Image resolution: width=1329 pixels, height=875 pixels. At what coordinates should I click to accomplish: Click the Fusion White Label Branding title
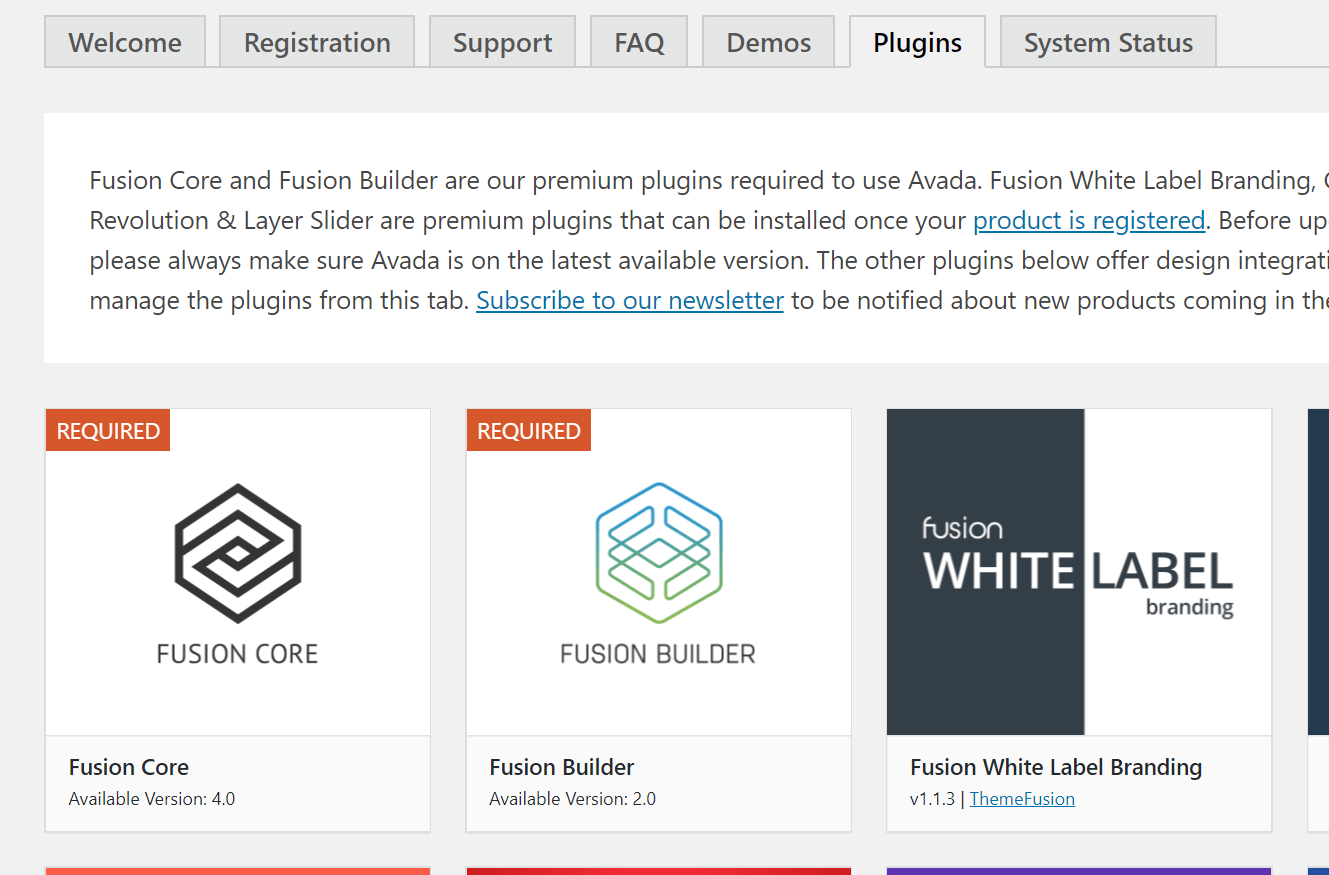coord(1056,767)
